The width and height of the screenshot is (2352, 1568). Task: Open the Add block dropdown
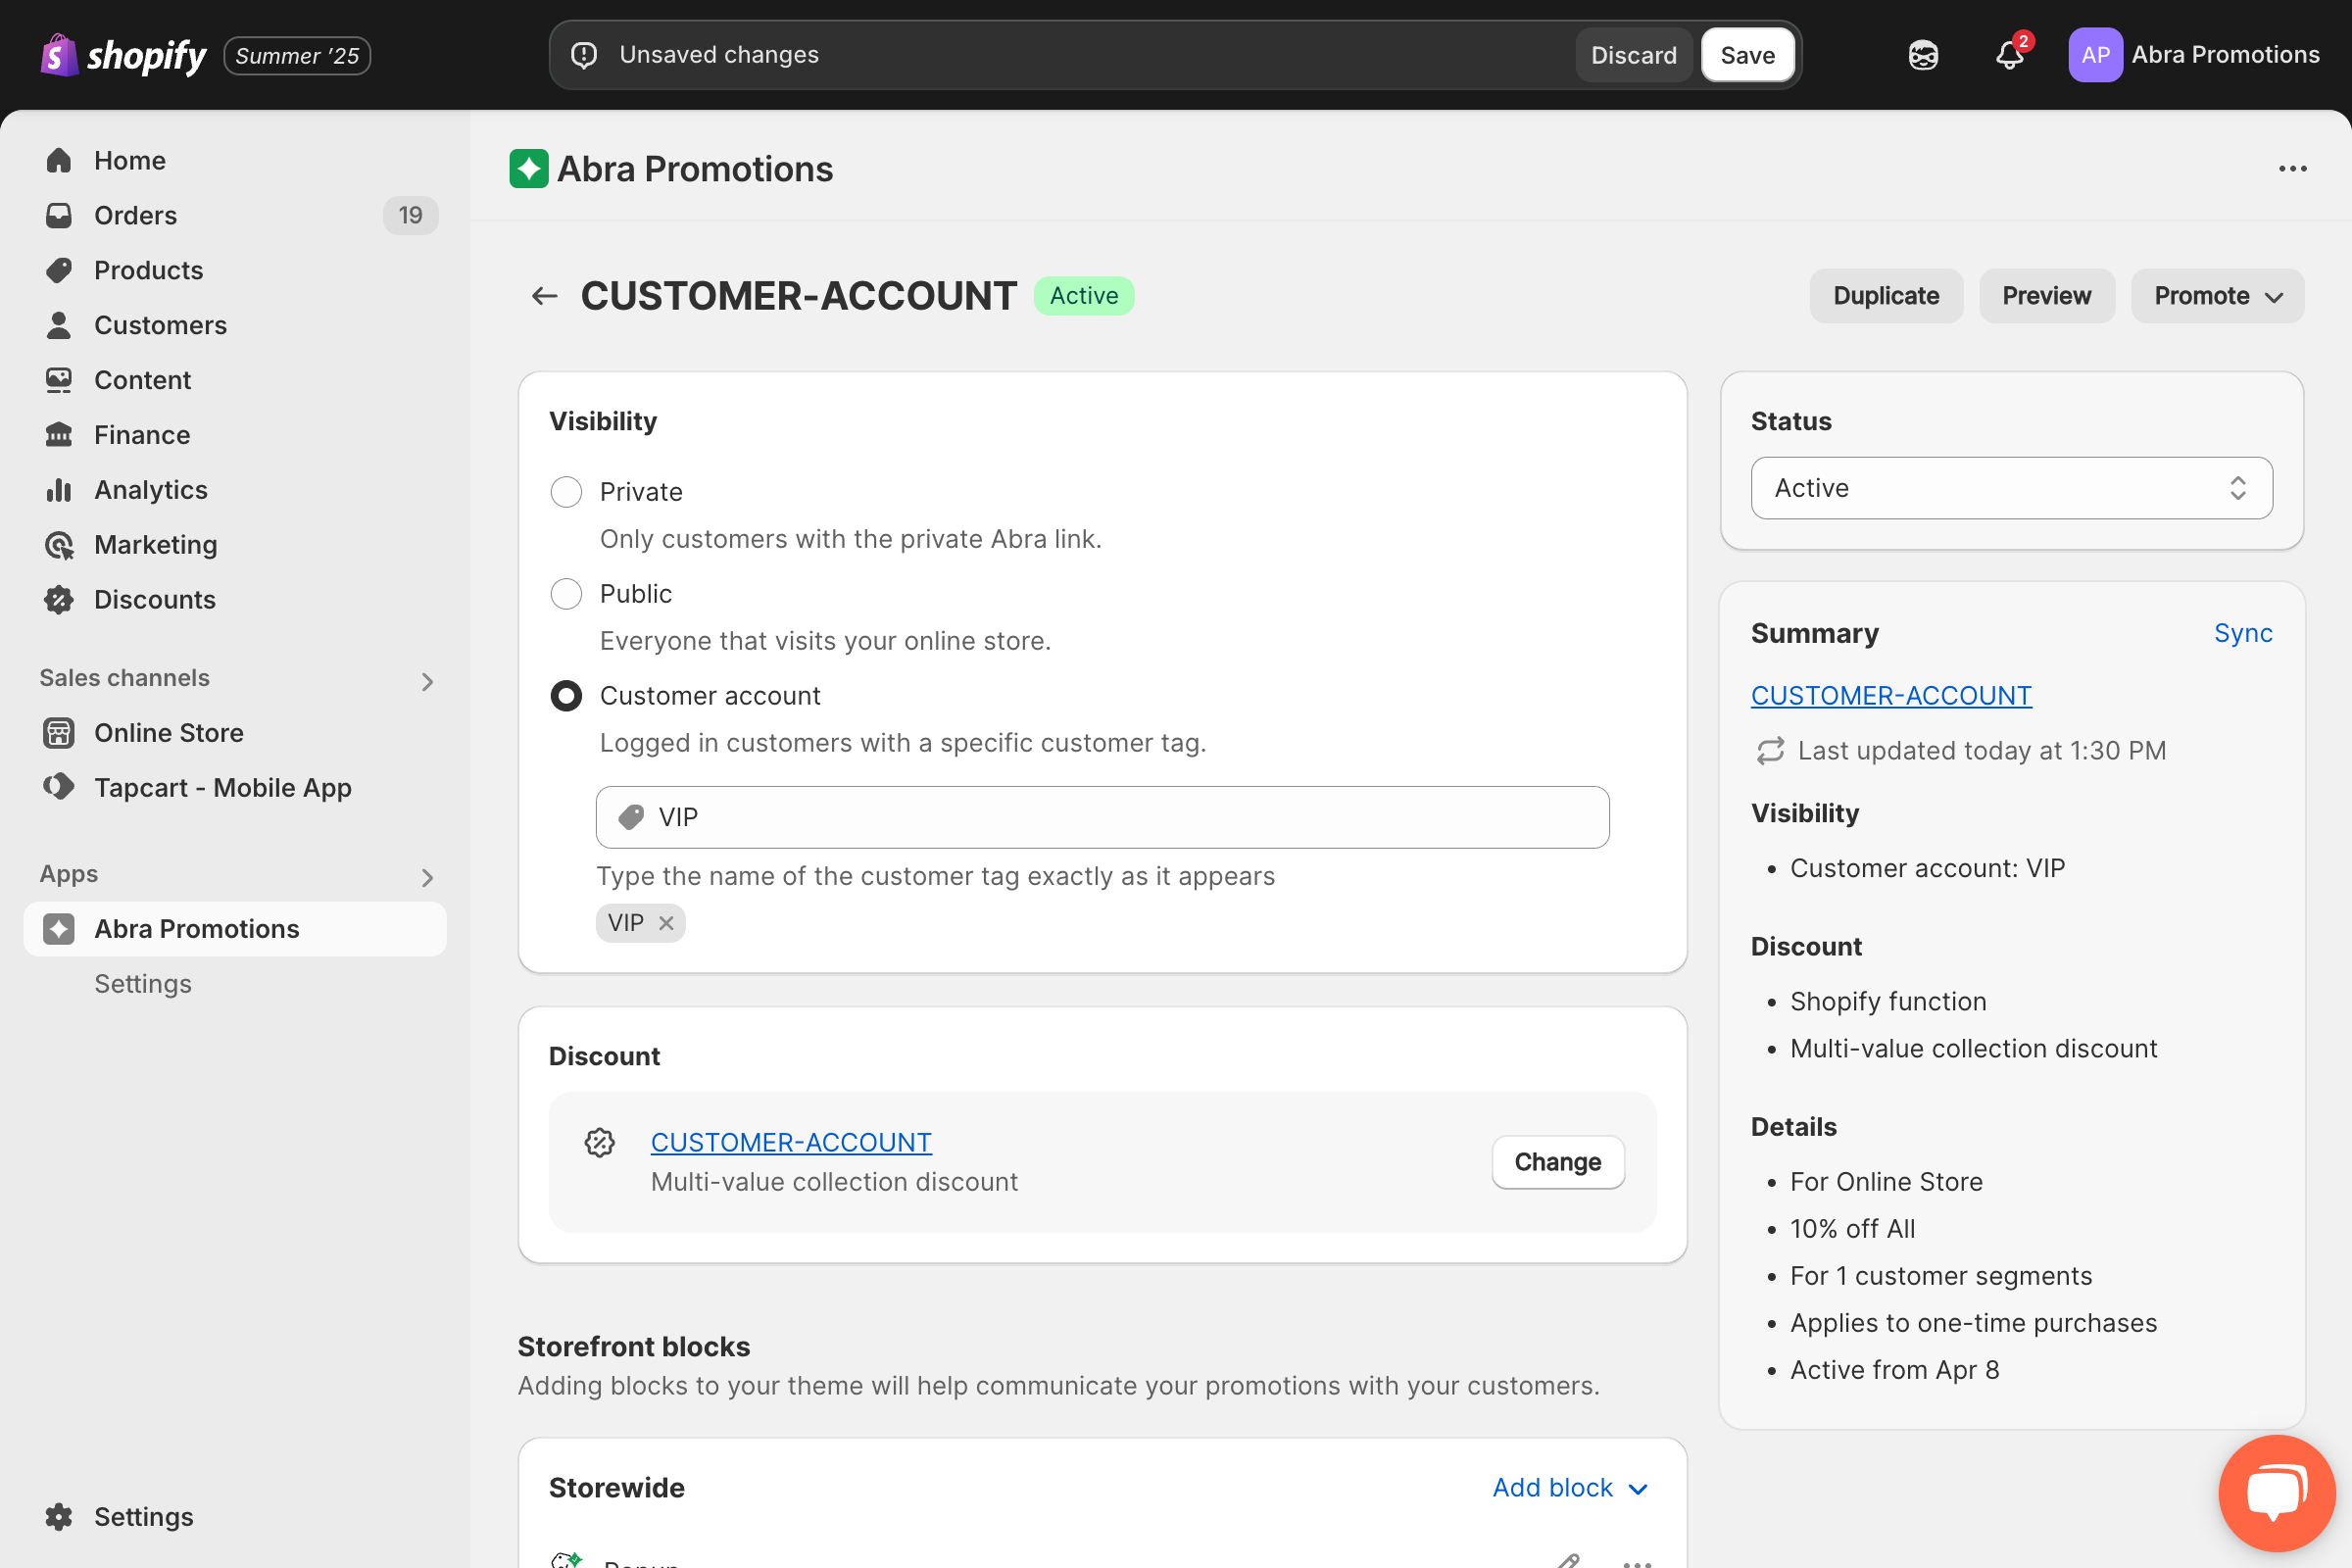pyautogui.click(x=1570, y=1488)
